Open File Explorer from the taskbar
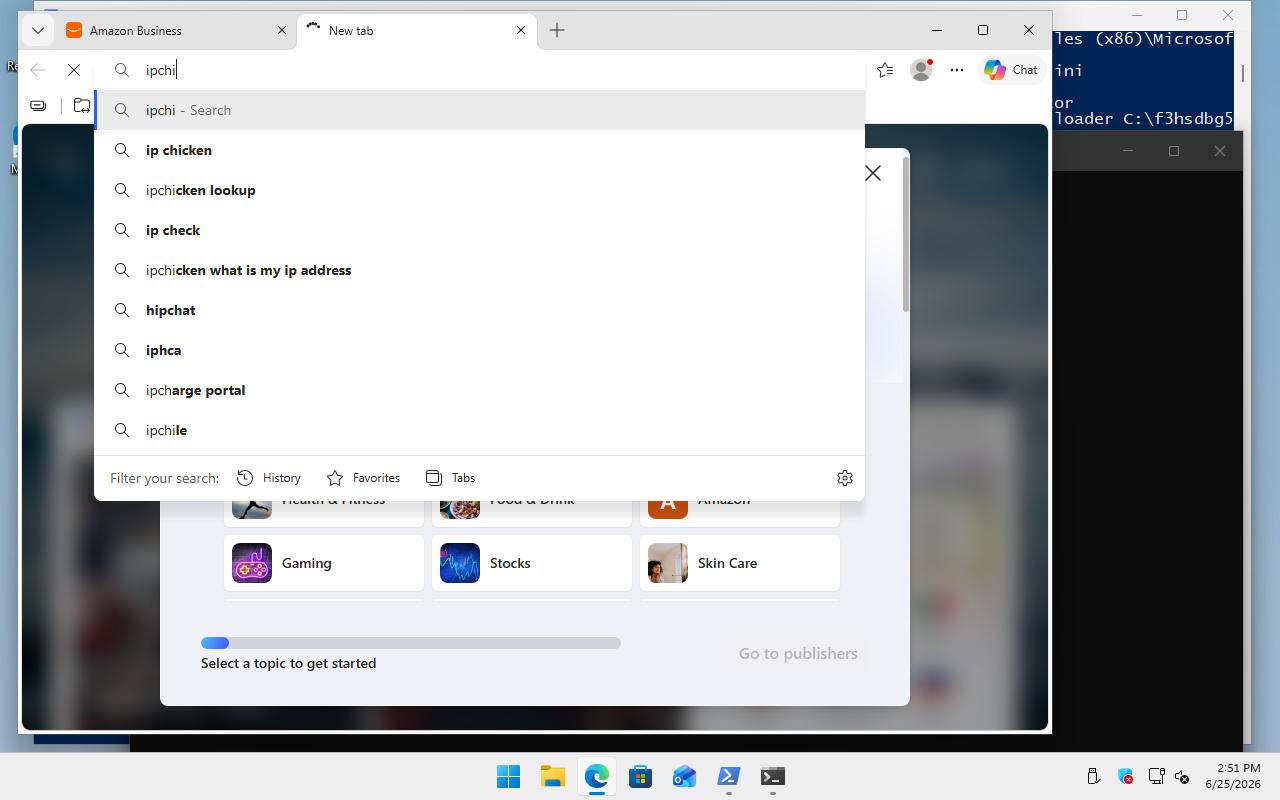1280x800 pixels. pos(552,777)
